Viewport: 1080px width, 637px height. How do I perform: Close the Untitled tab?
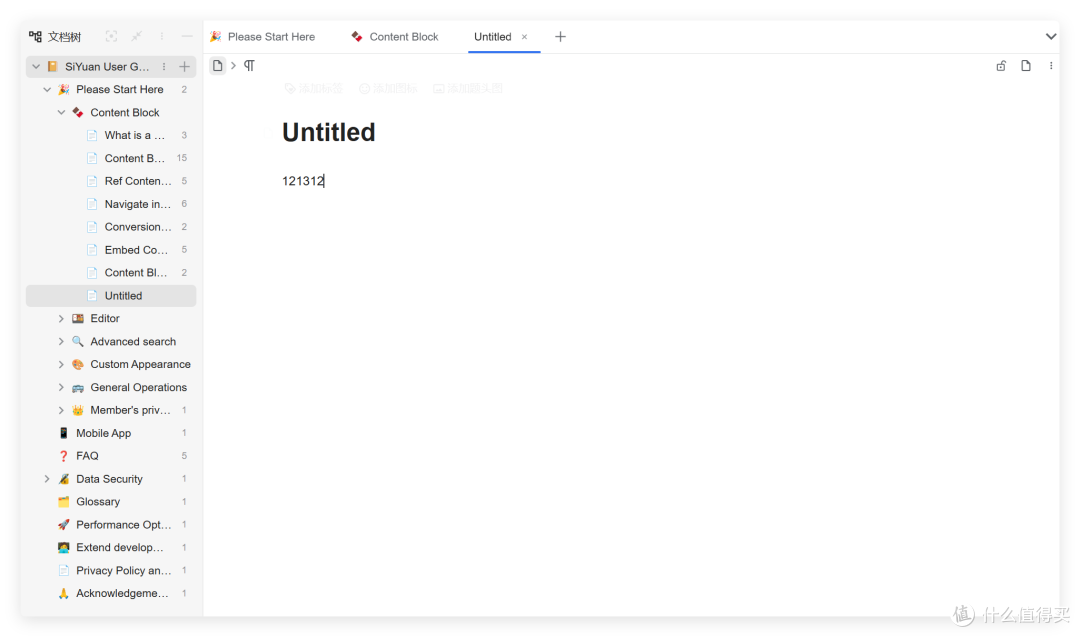point(524,37)
